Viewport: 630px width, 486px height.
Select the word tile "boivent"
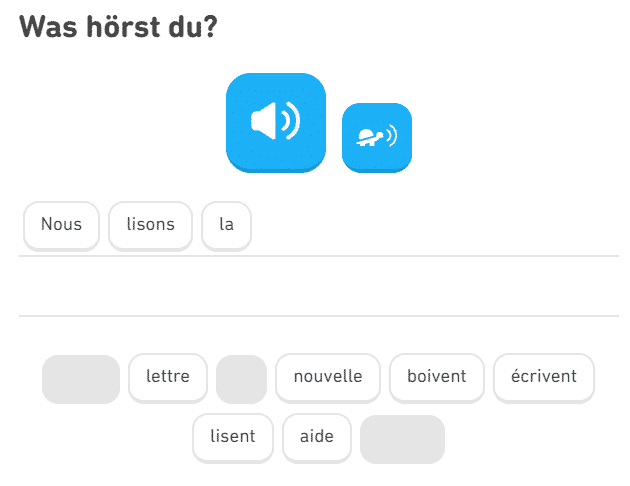point(436,377)
